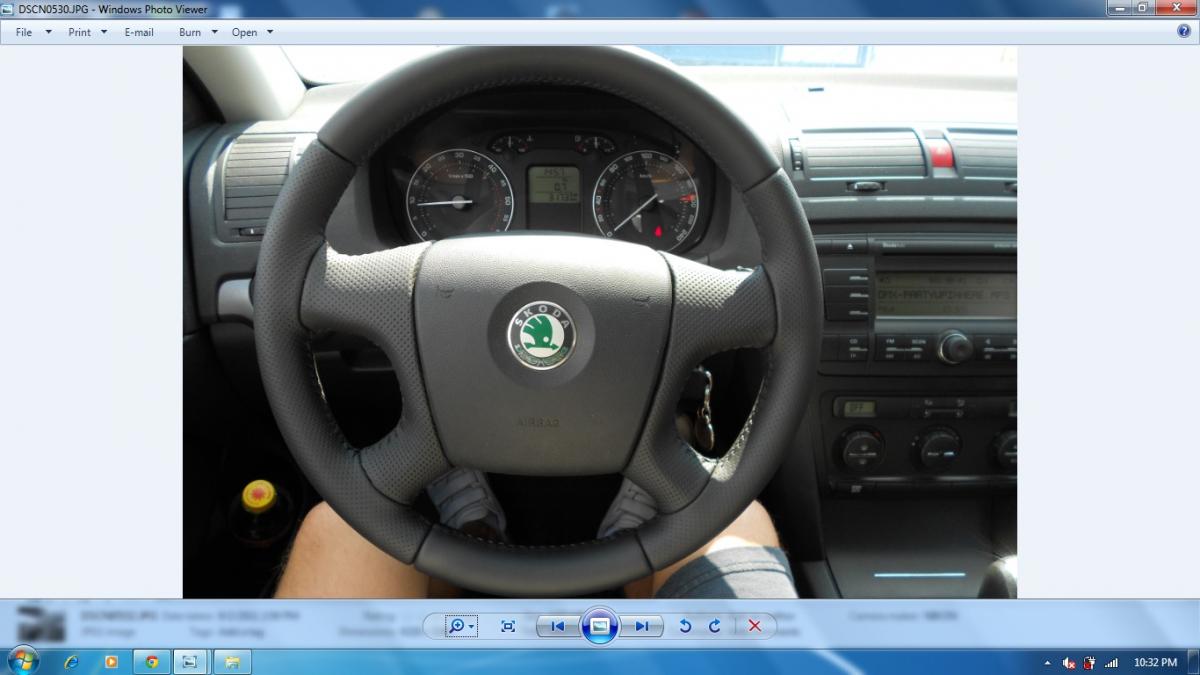Screen dimensions: 1200x675
Task: Rotate photo clockwise
Action: click(x=715, y=626)
